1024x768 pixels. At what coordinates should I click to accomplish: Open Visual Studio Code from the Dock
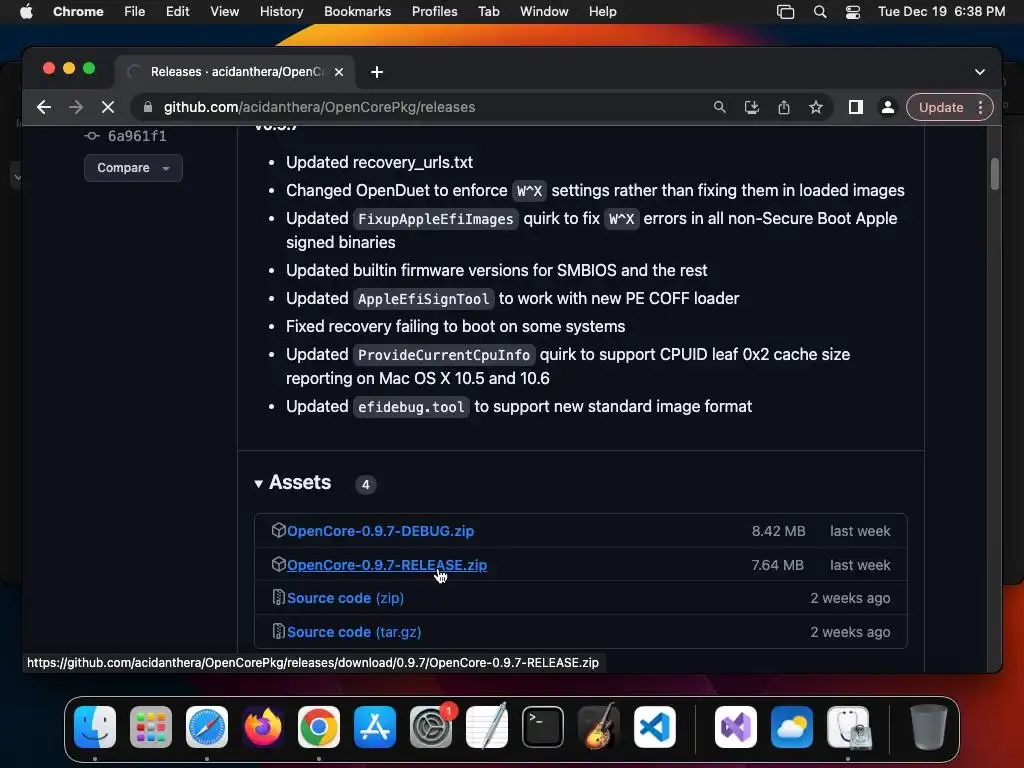click(655, 727)
